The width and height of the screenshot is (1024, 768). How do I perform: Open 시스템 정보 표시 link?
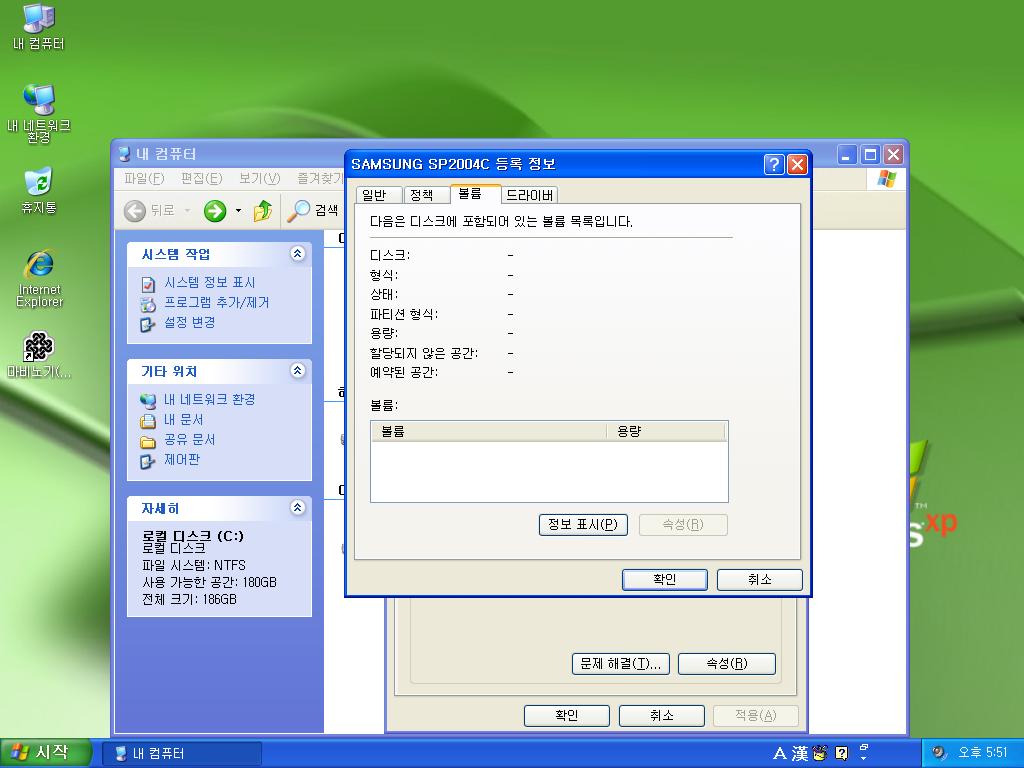point(209,283)
